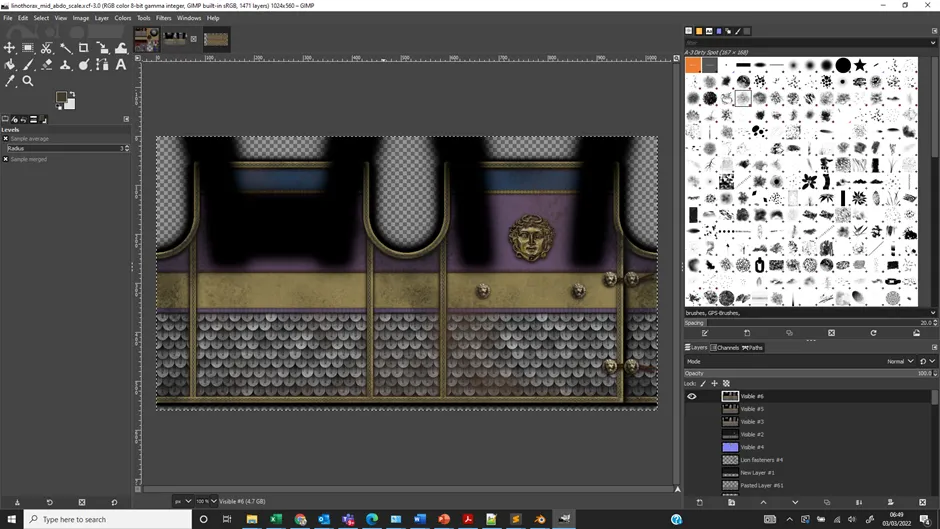Screen dimensions: 940x529
Task: Select the Smudge tool
Action: point(83,65)
